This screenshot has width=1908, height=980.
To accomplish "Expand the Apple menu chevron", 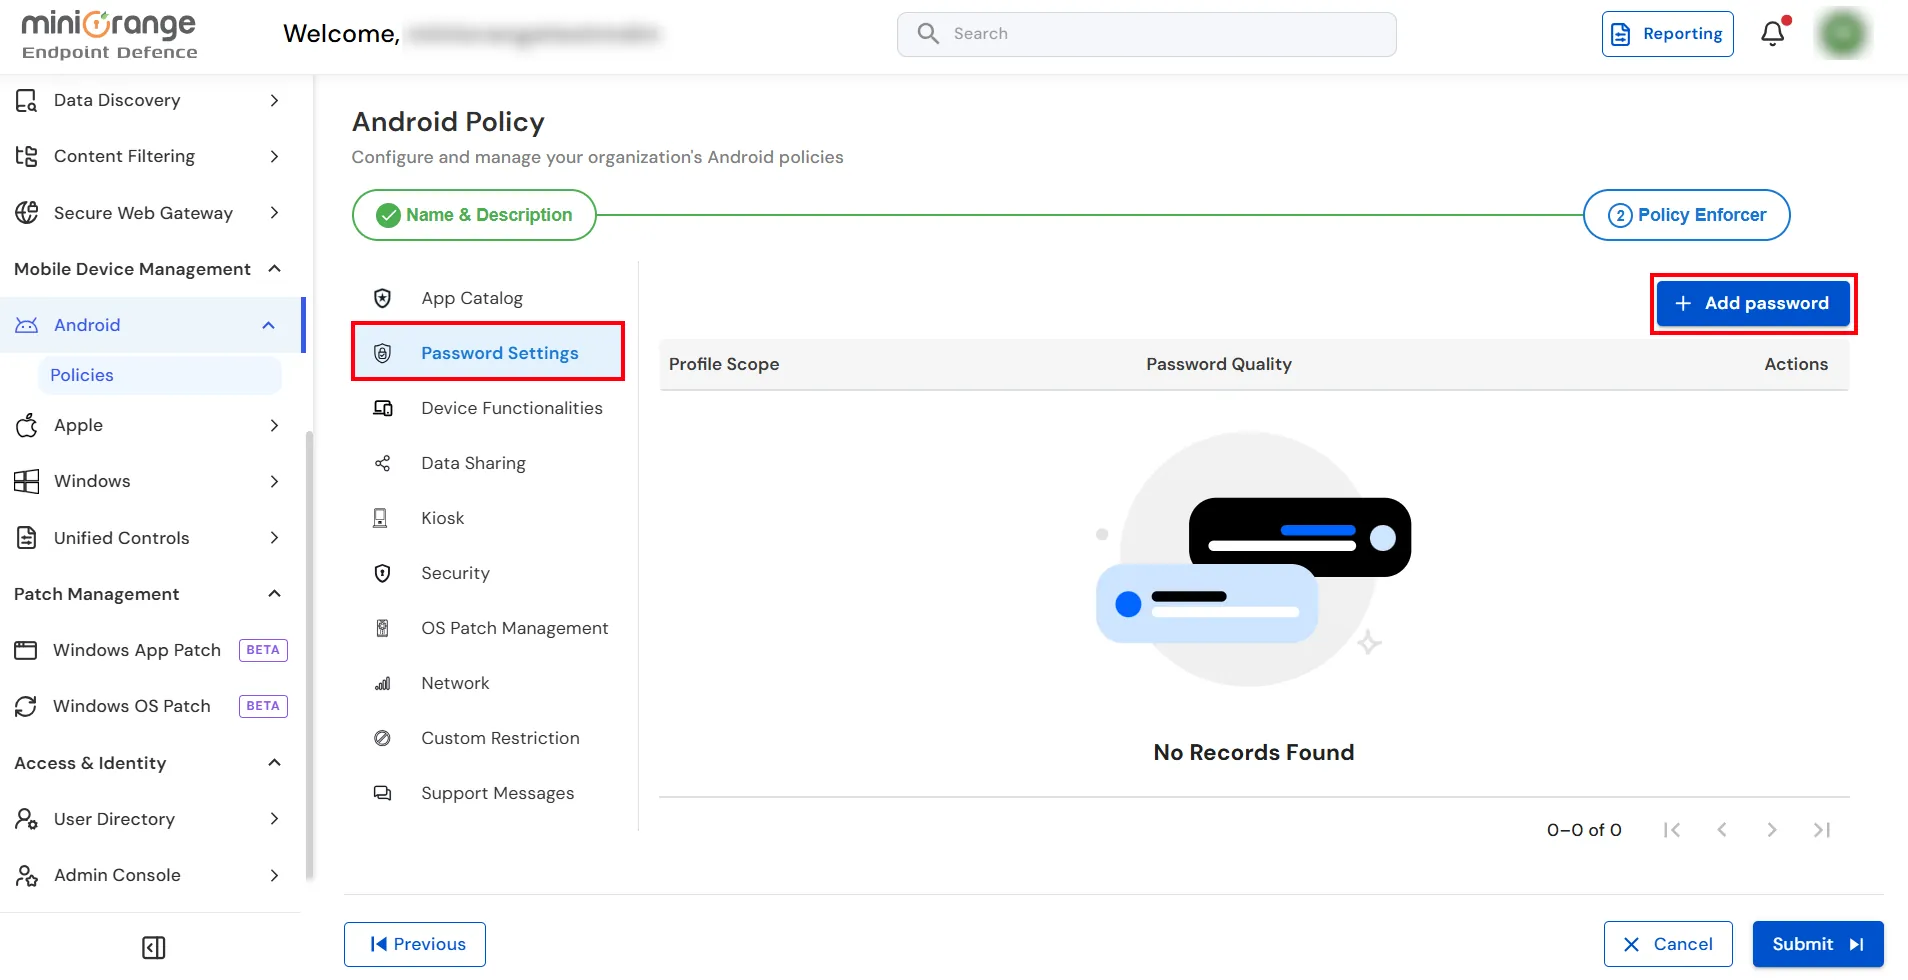I will point(275,425).
